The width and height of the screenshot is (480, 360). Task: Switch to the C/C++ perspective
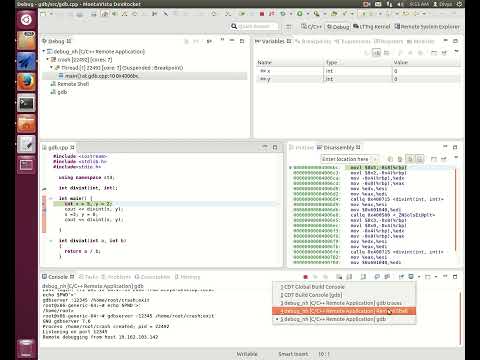click(x=312, y=27)
